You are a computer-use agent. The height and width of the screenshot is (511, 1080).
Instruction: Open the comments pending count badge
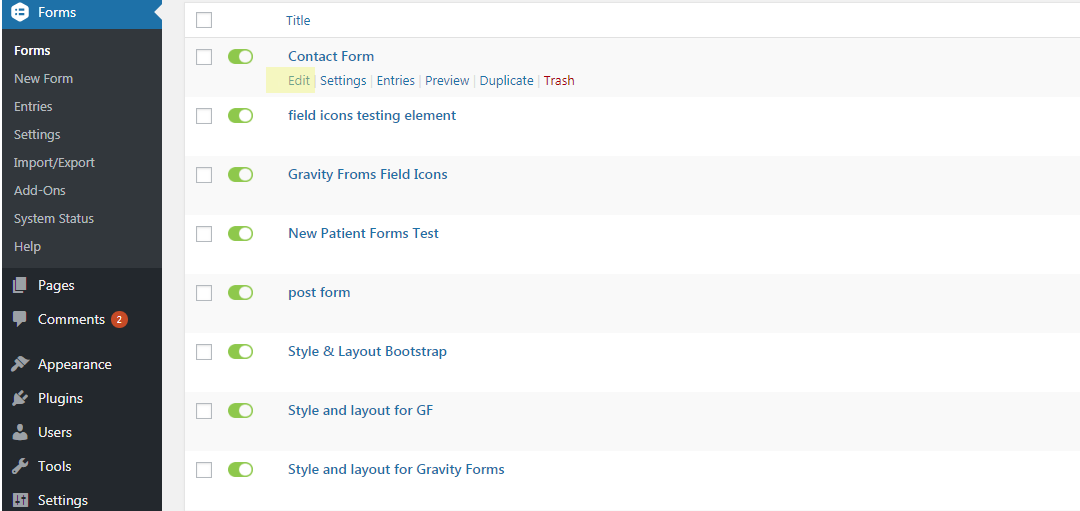(119, 320)
